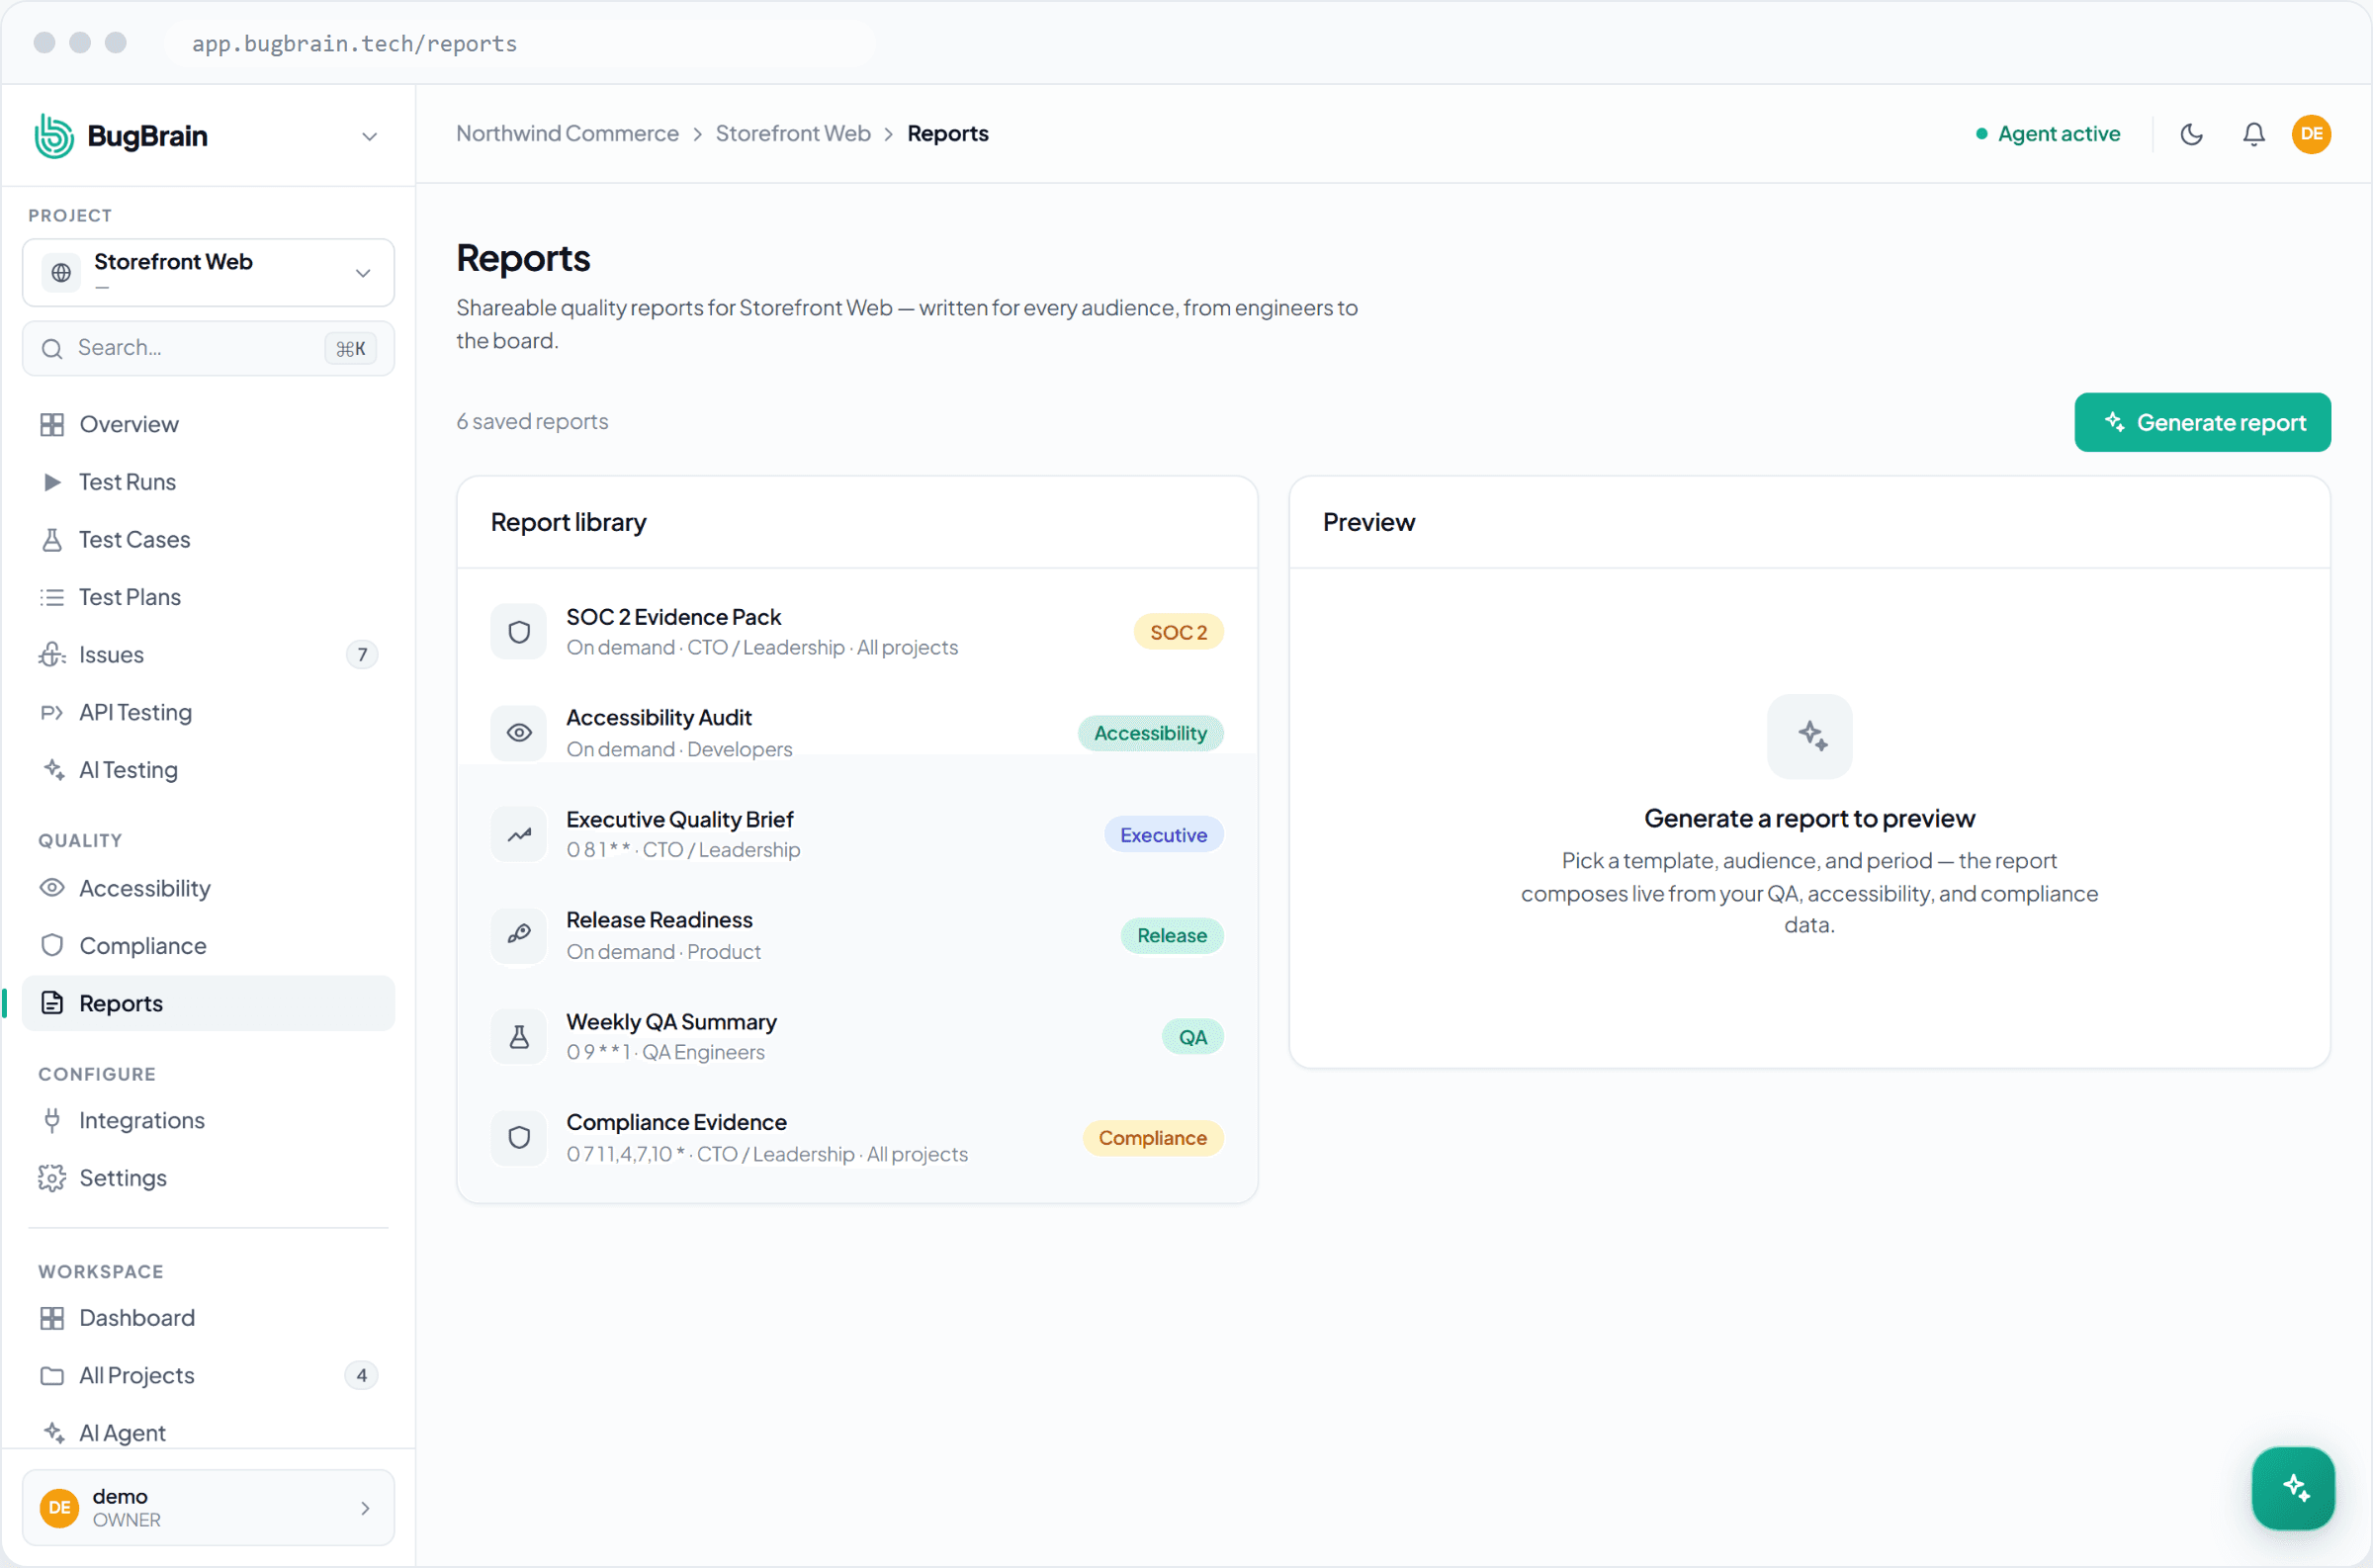Click the API Testing icon
Screen dimensions: 2373x1568
point(52,712)
